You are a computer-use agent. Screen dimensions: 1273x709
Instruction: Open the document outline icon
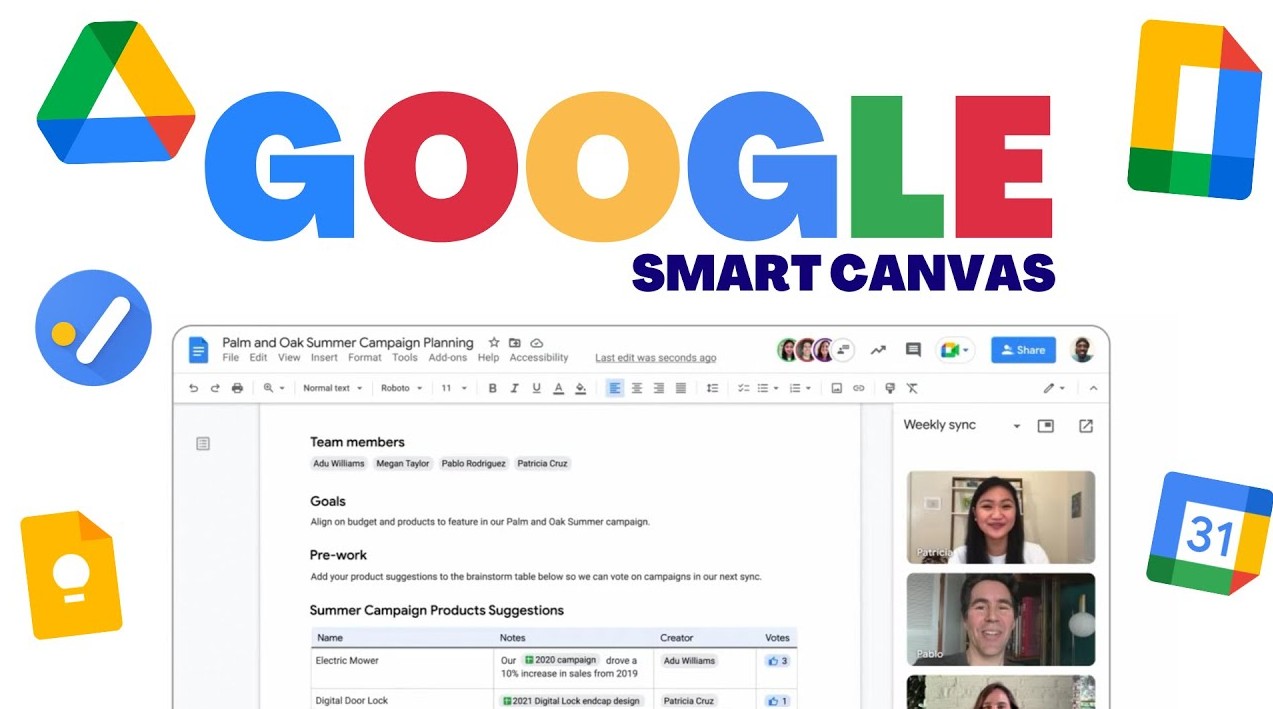203,443
